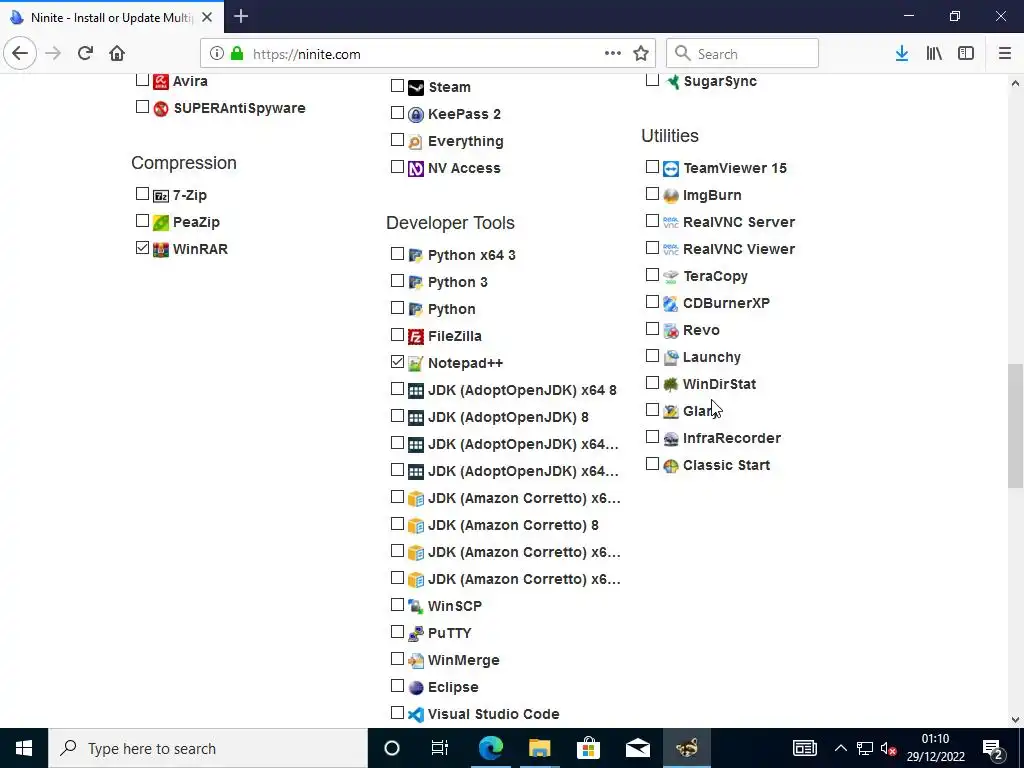This screenshot has width=1024, height=768.
Task: Click the Visual Studio Code icon
Action: pos(415,714)
